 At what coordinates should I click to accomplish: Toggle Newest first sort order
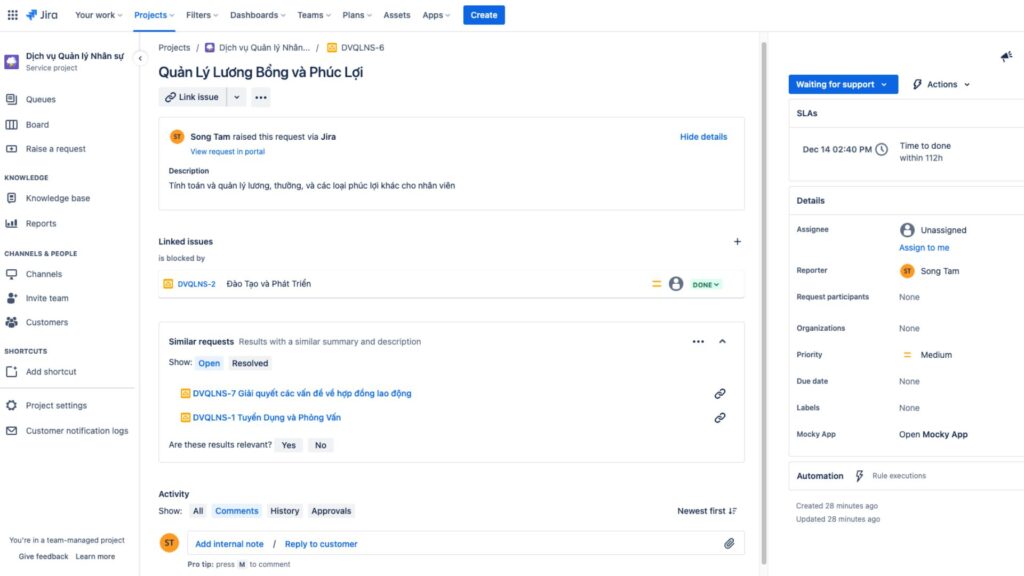707,511
